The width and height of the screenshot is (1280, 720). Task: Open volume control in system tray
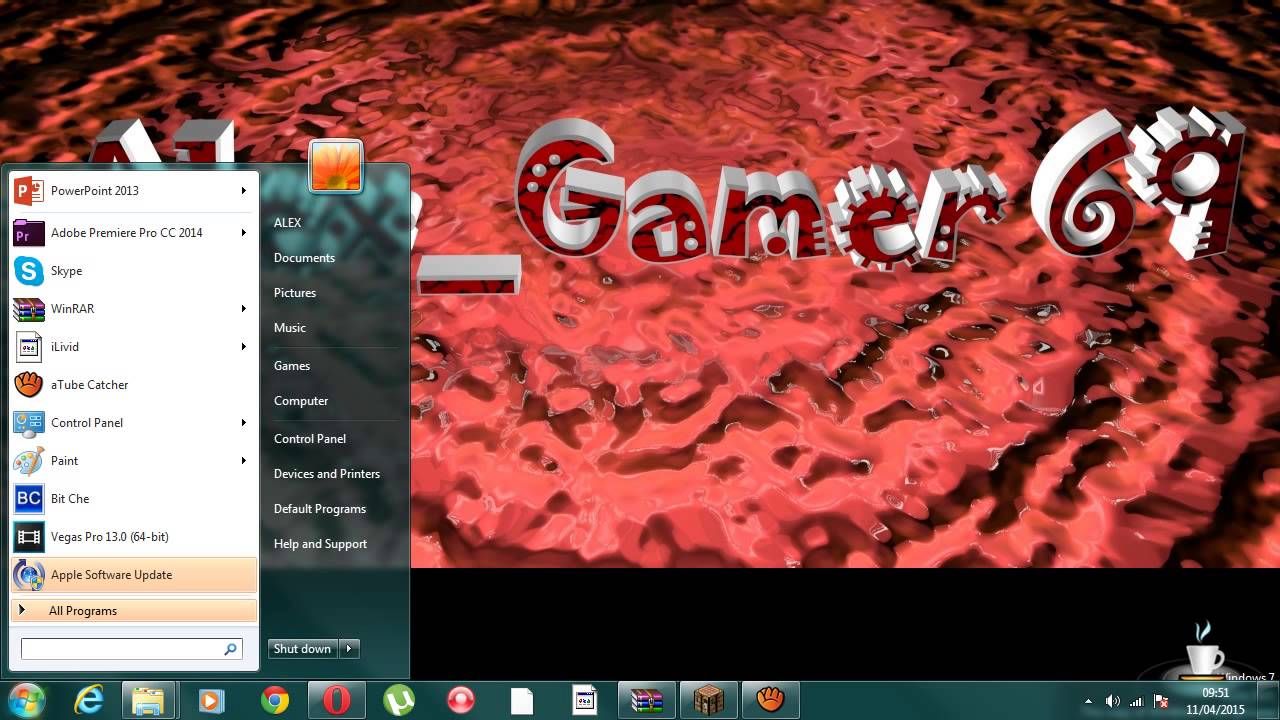[1112, 701]
